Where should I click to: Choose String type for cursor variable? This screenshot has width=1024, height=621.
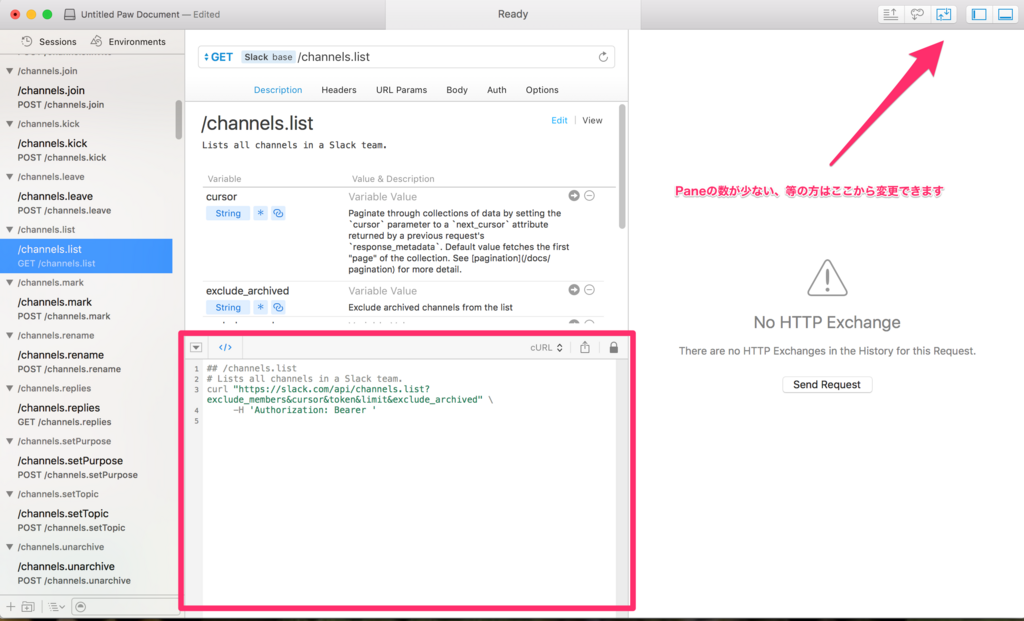(x=228, y=213)
